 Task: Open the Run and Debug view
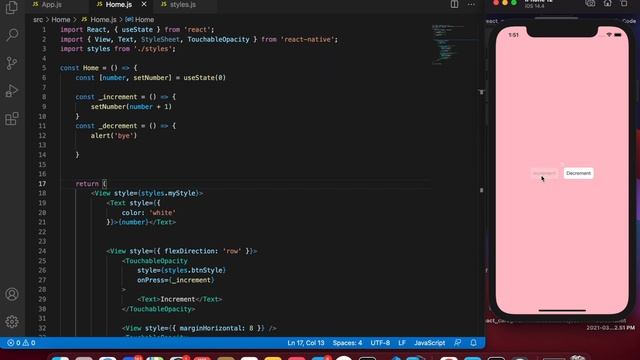(12, 91)
